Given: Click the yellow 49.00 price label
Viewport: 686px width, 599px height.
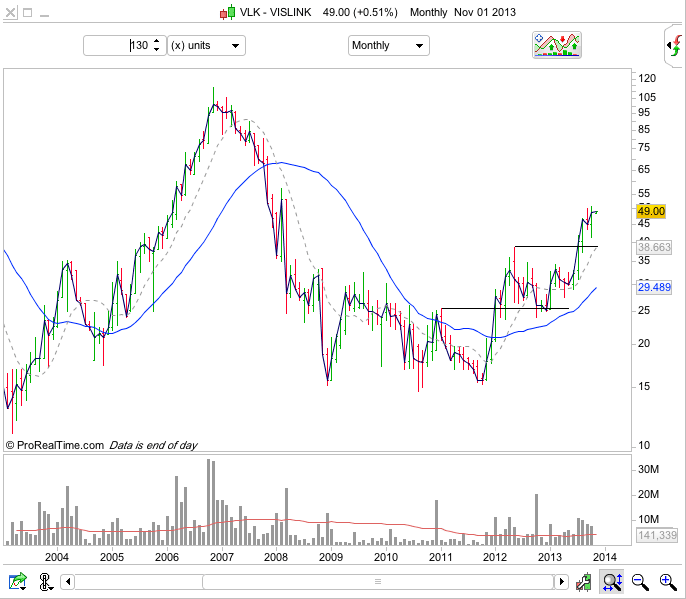Looking at the screenshot, I should (651, 211).
